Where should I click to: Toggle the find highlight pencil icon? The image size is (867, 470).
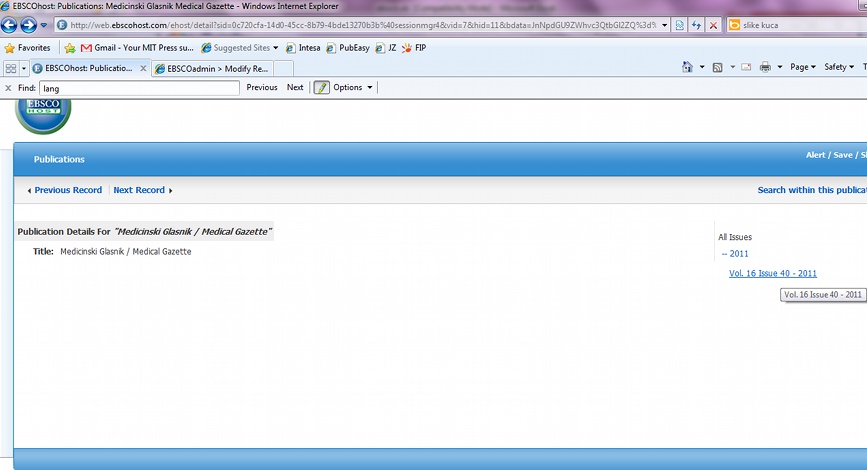pyautogui.click(x=321, y=88)
